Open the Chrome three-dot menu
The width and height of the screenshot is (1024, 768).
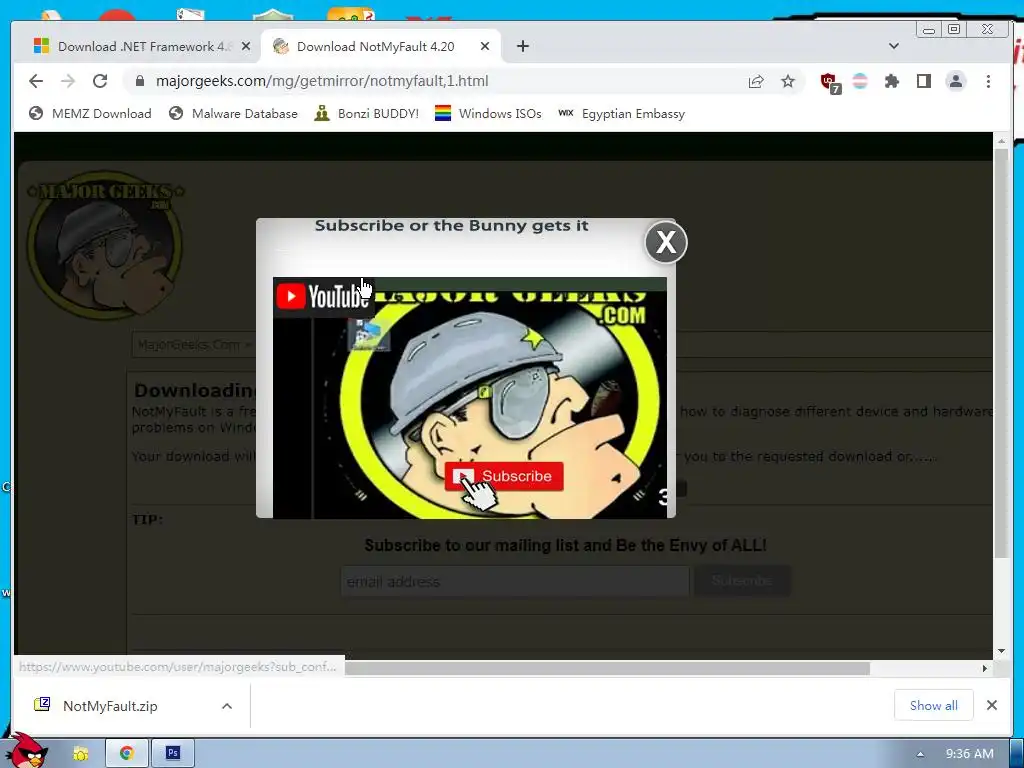[x=988, y=81]
